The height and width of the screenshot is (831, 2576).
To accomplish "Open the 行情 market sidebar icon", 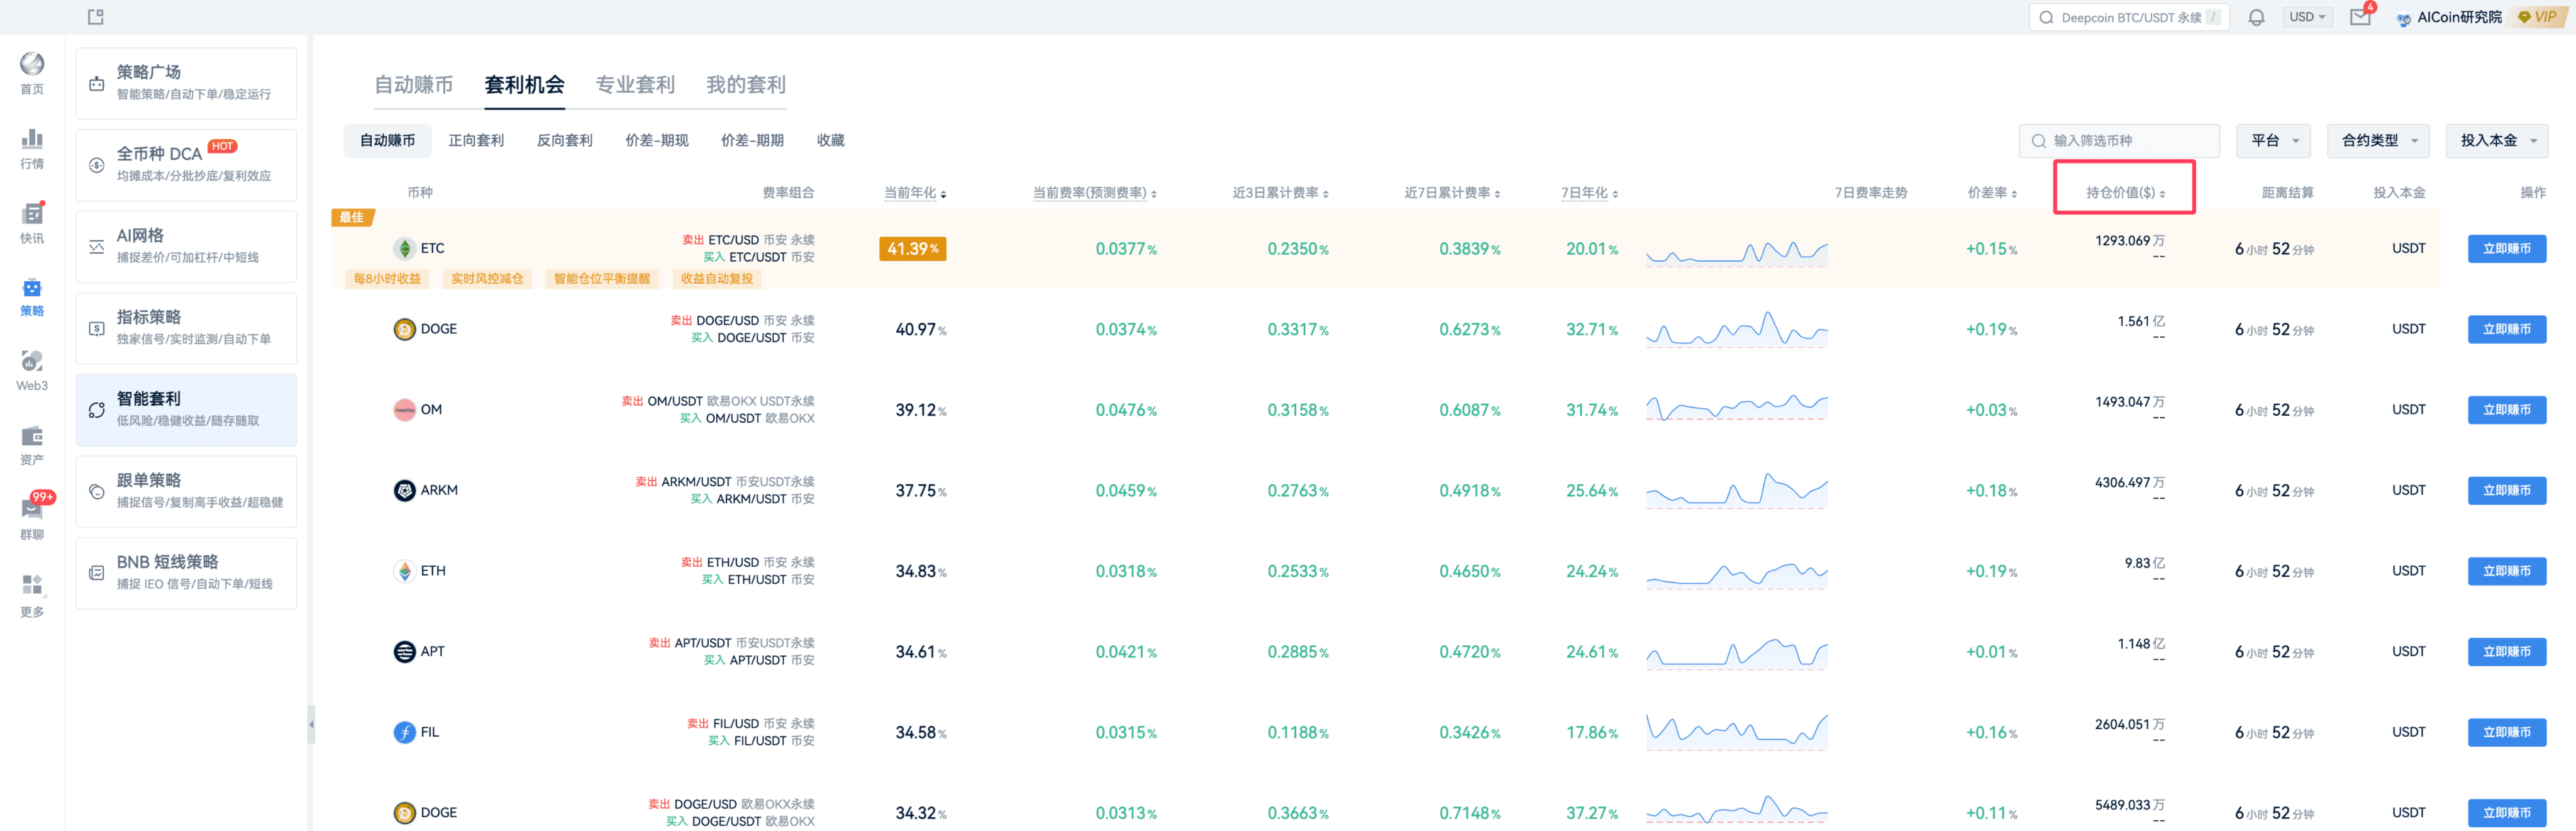I will (32, 148).
